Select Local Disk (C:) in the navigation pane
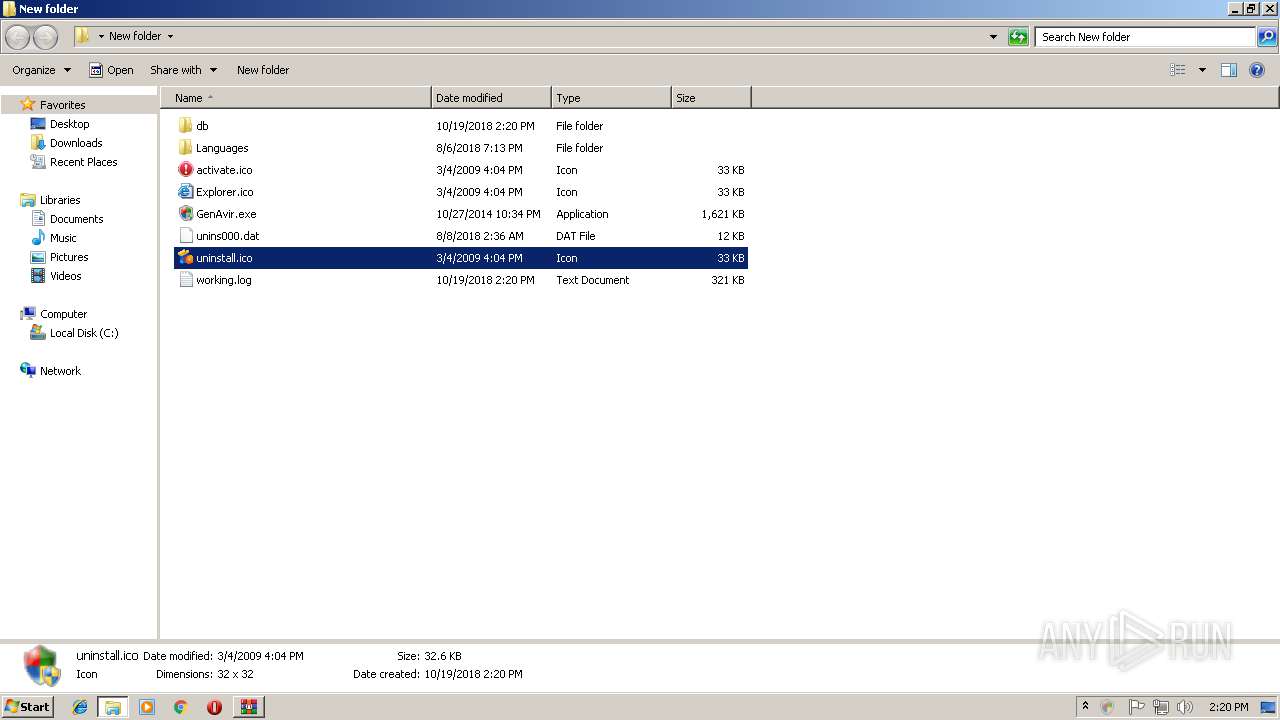 pos(84,333)
